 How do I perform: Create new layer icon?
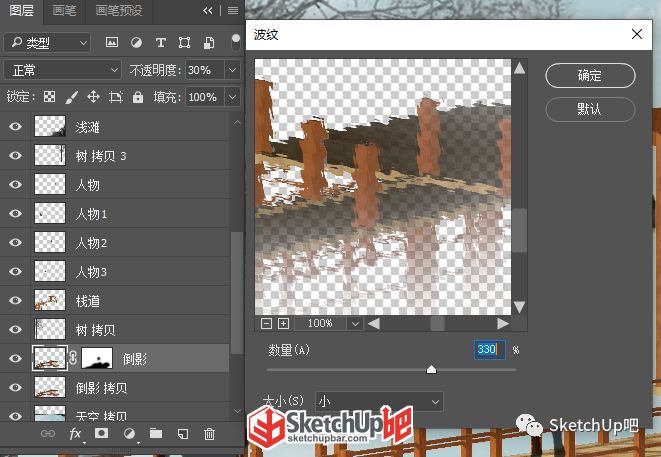(x=183, y=434)
